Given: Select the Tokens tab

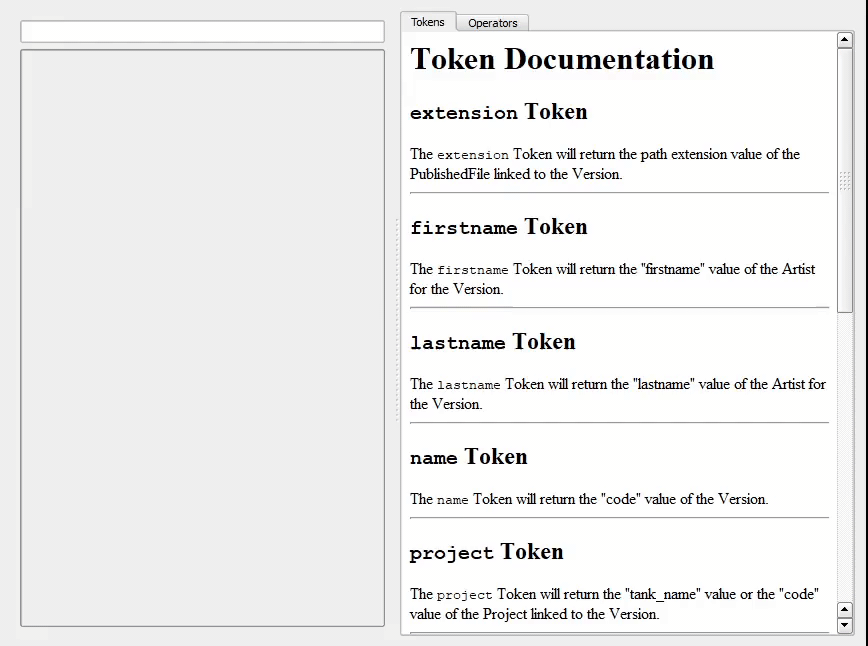Looking at the screenshot, I should [x=428, y=22].
